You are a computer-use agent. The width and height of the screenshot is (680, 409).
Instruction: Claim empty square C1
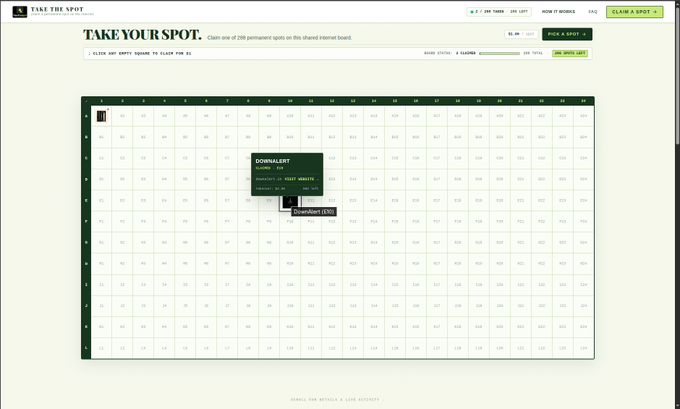click(x=101, y=158)
